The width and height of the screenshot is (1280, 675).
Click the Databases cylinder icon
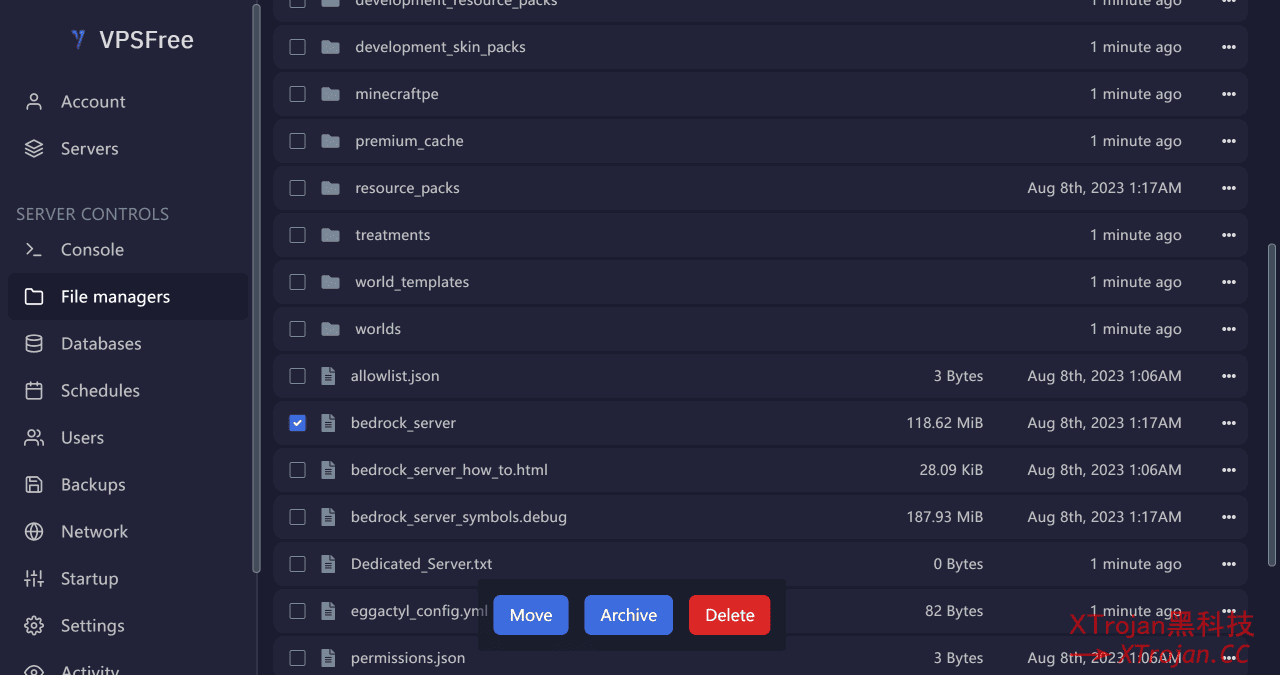[x=34, y=344]
